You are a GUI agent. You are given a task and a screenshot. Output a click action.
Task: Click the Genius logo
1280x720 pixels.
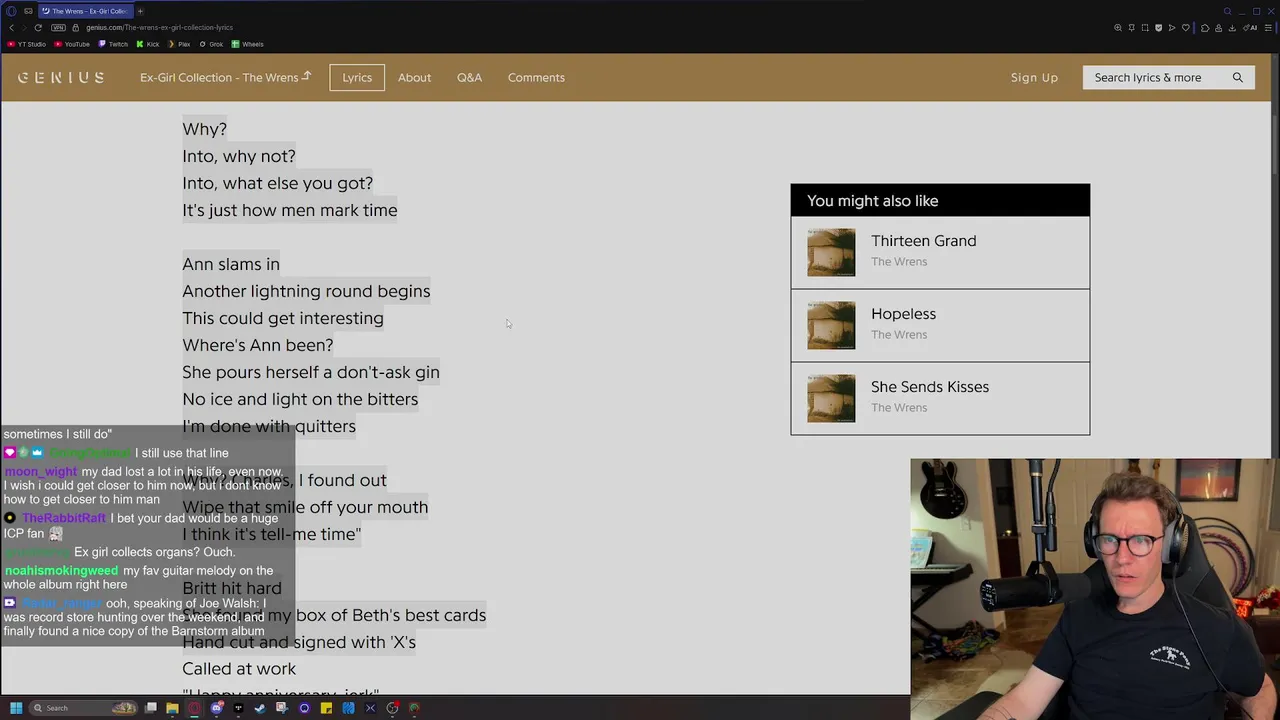point(61,77)
